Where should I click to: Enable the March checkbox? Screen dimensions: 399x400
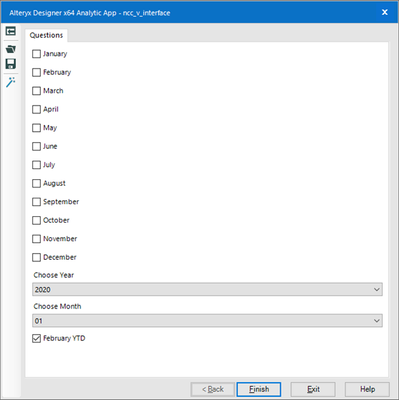click(x=36, y=91)
